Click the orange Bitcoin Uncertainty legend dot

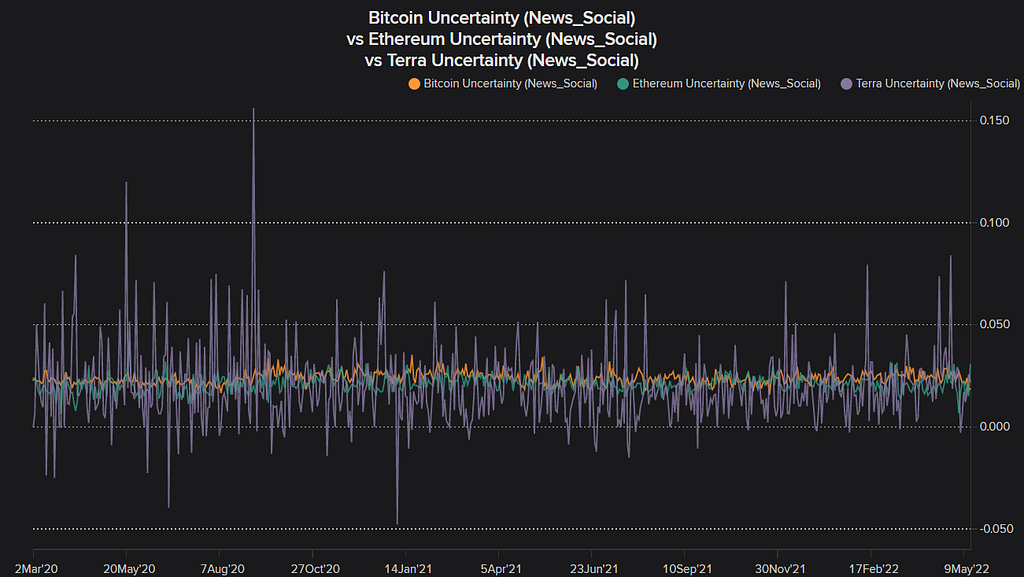(x=414, y=84)
